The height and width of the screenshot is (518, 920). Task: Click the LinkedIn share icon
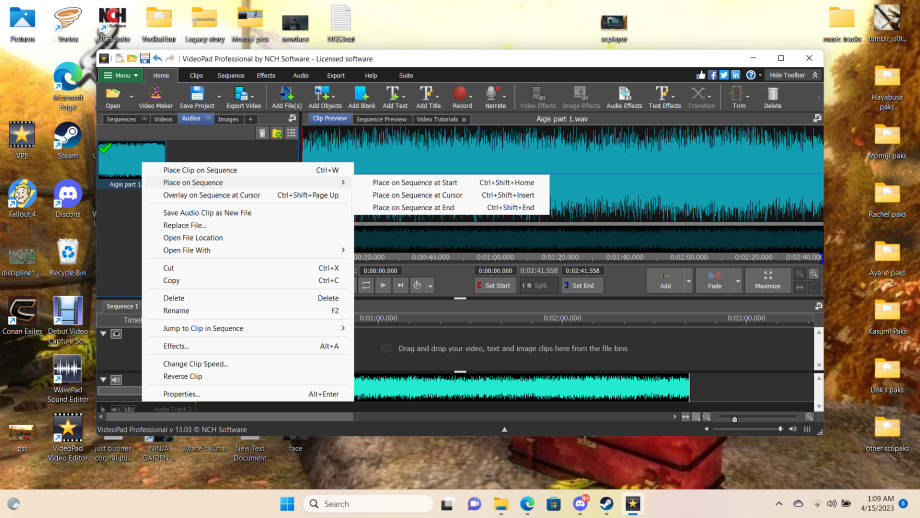coord(735,75)
